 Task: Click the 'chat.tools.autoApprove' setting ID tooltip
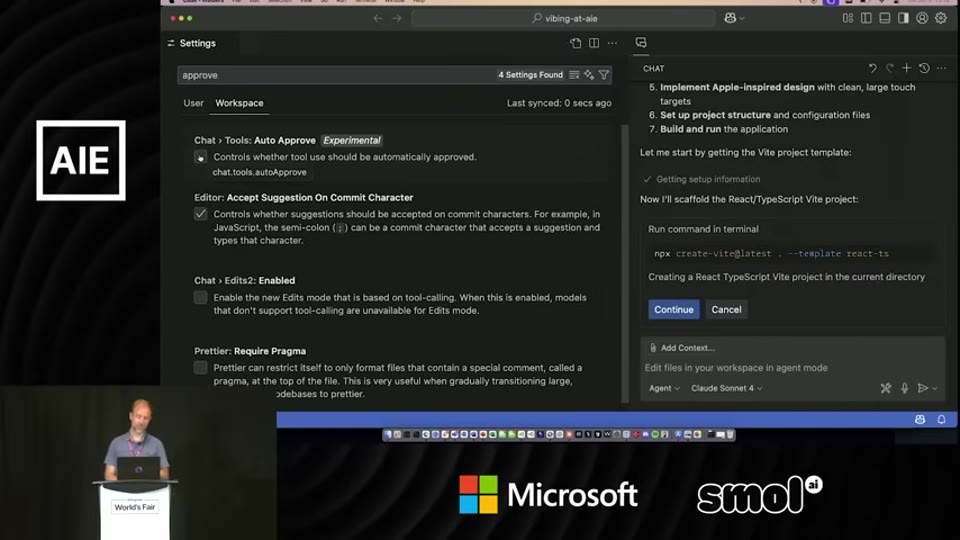click(260, 173)
